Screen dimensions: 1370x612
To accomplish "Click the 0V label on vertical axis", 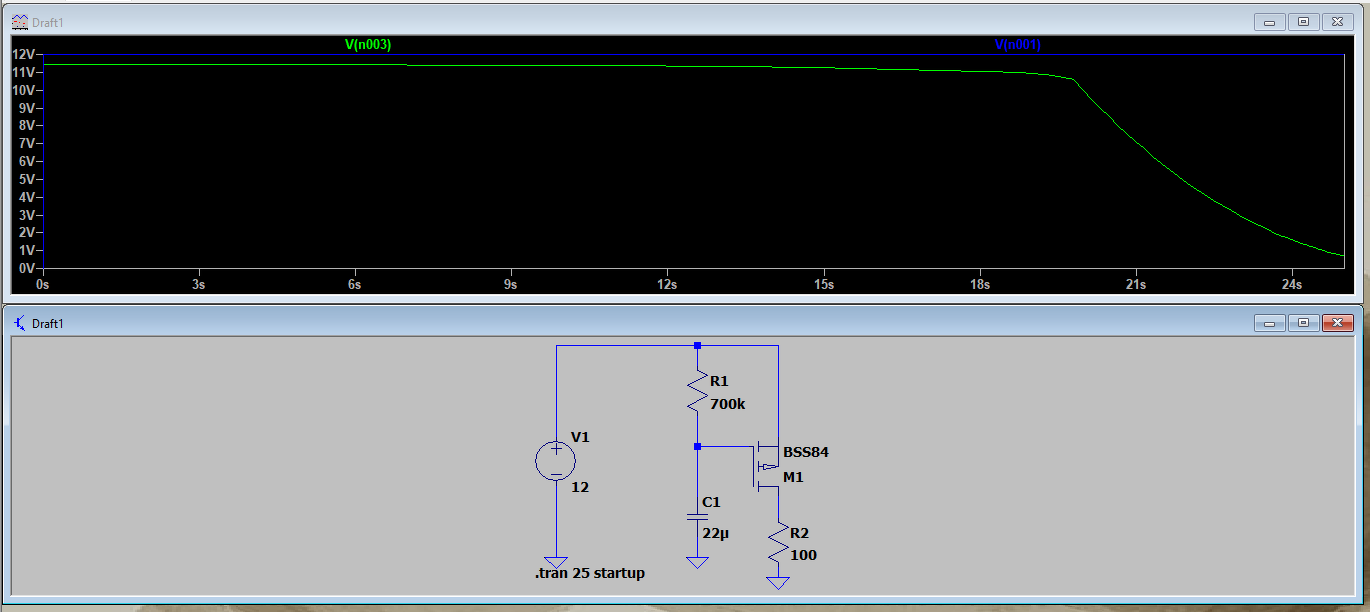I will [x=28, y=268].
